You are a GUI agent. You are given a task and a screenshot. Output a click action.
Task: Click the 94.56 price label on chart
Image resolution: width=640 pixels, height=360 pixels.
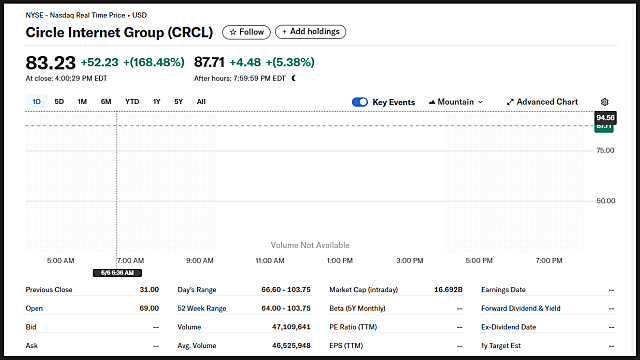coord(605,118)
